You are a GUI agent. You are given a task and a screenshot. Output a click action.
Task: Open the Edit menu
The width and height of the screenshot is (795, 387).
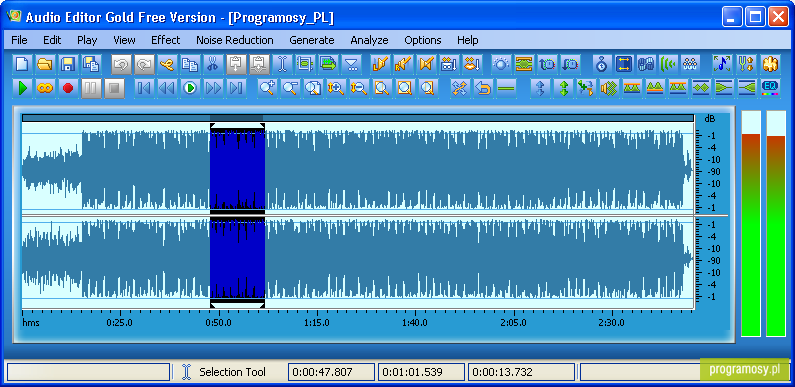pyautogui.click(x=52, y=40)
